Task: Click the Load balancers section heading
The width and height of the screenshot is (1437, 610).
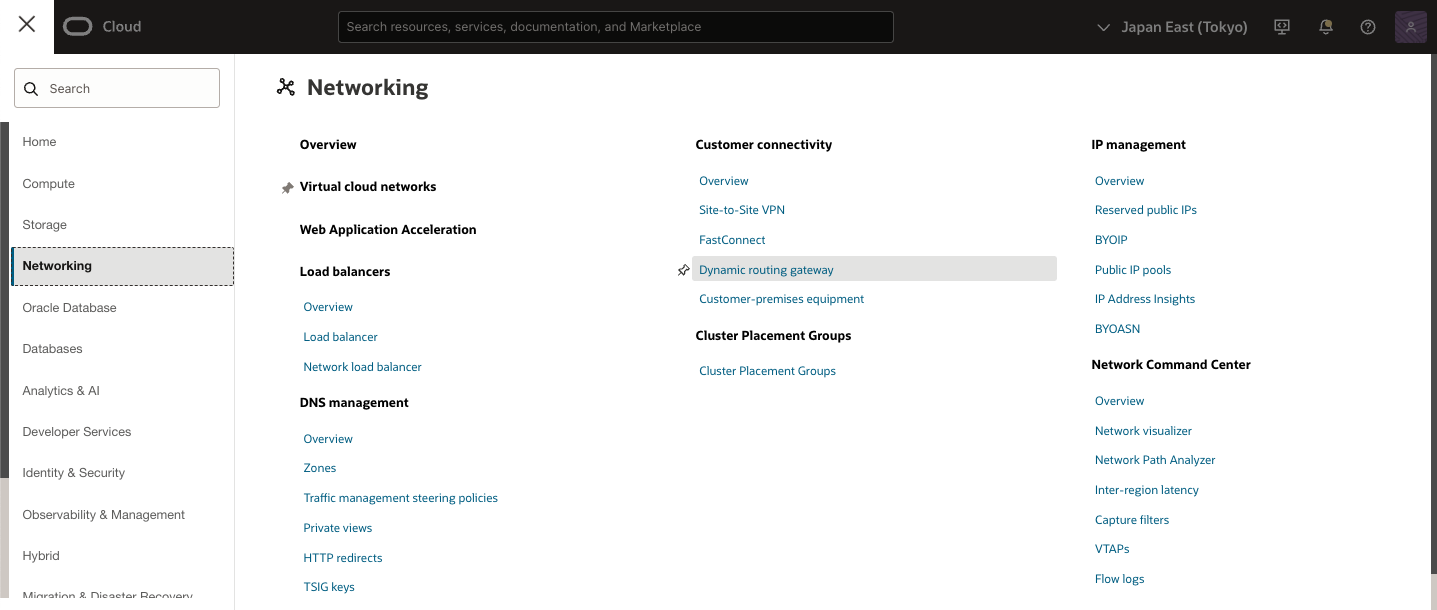Action: pyautogui.click(x=345, y=272)
